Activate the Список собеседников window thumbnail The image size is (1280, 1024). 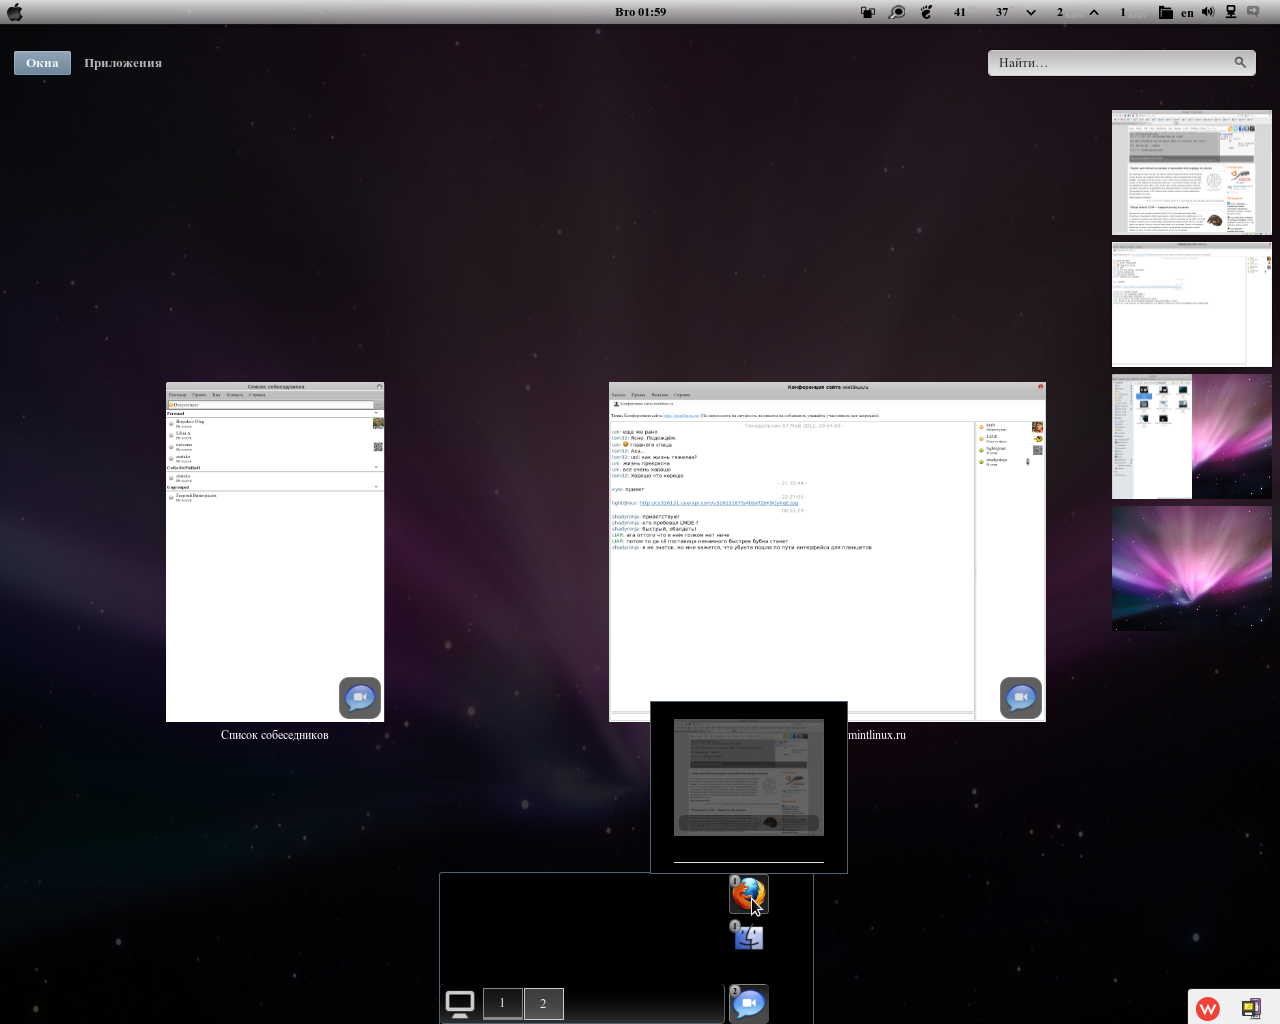(x=275, y=552)
